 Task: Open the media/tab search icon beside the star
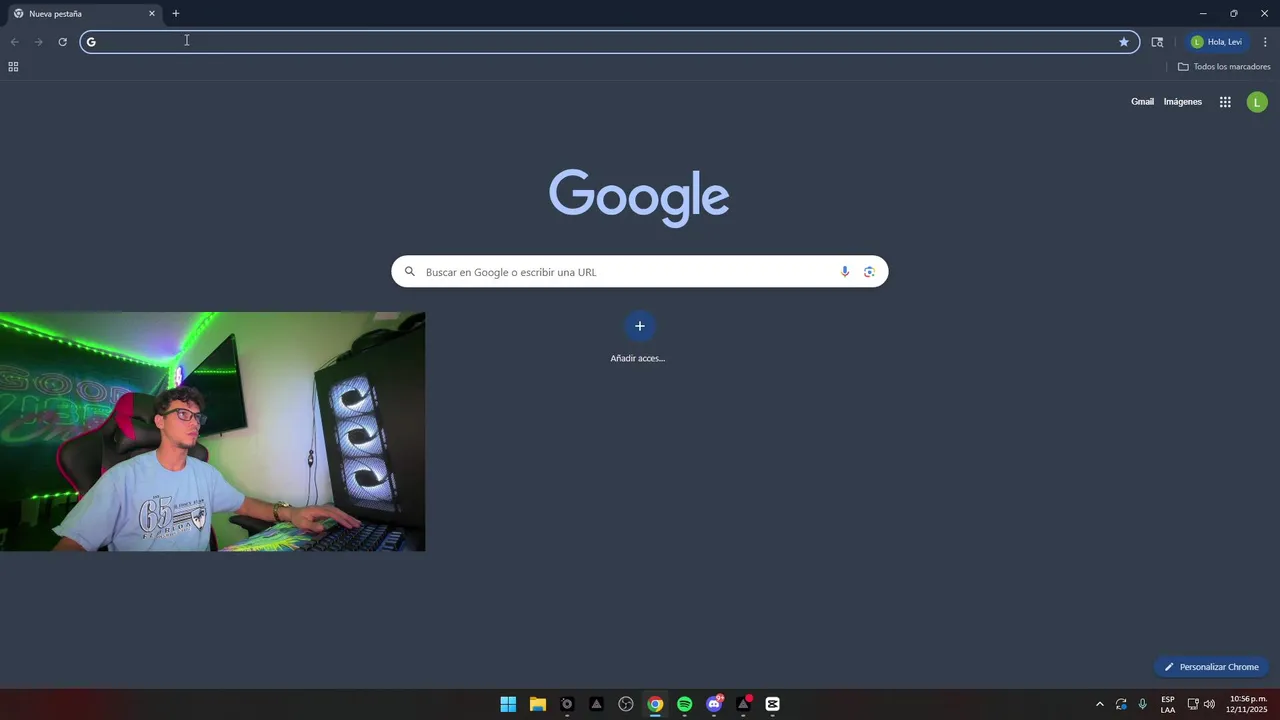point(1157,42)
